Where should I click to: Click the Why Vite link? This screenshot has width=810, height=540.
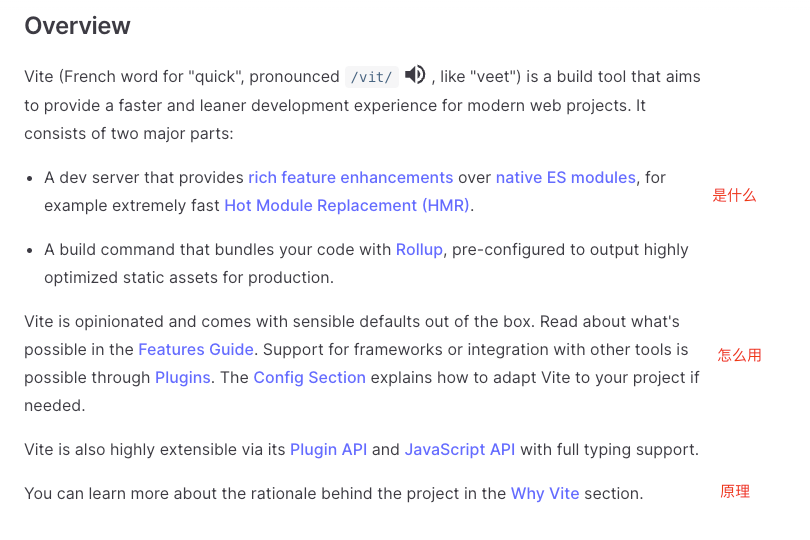(x=544, y=493)
